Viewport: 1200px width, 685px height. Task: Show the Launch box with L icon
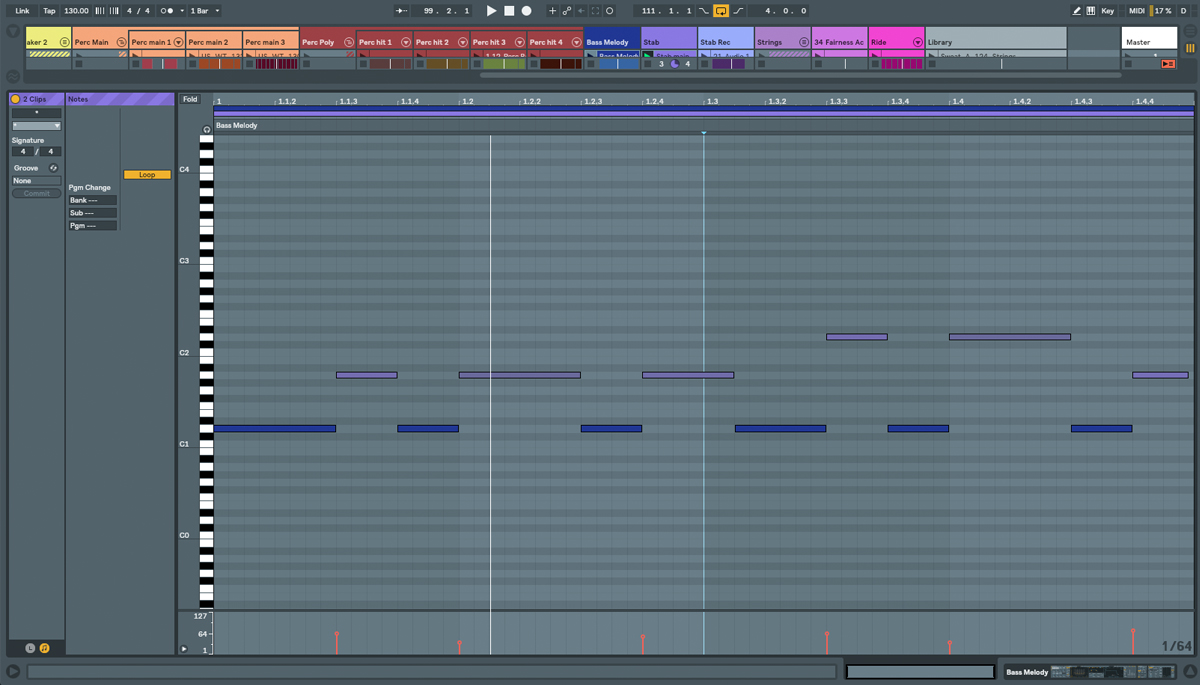(30, 648)
